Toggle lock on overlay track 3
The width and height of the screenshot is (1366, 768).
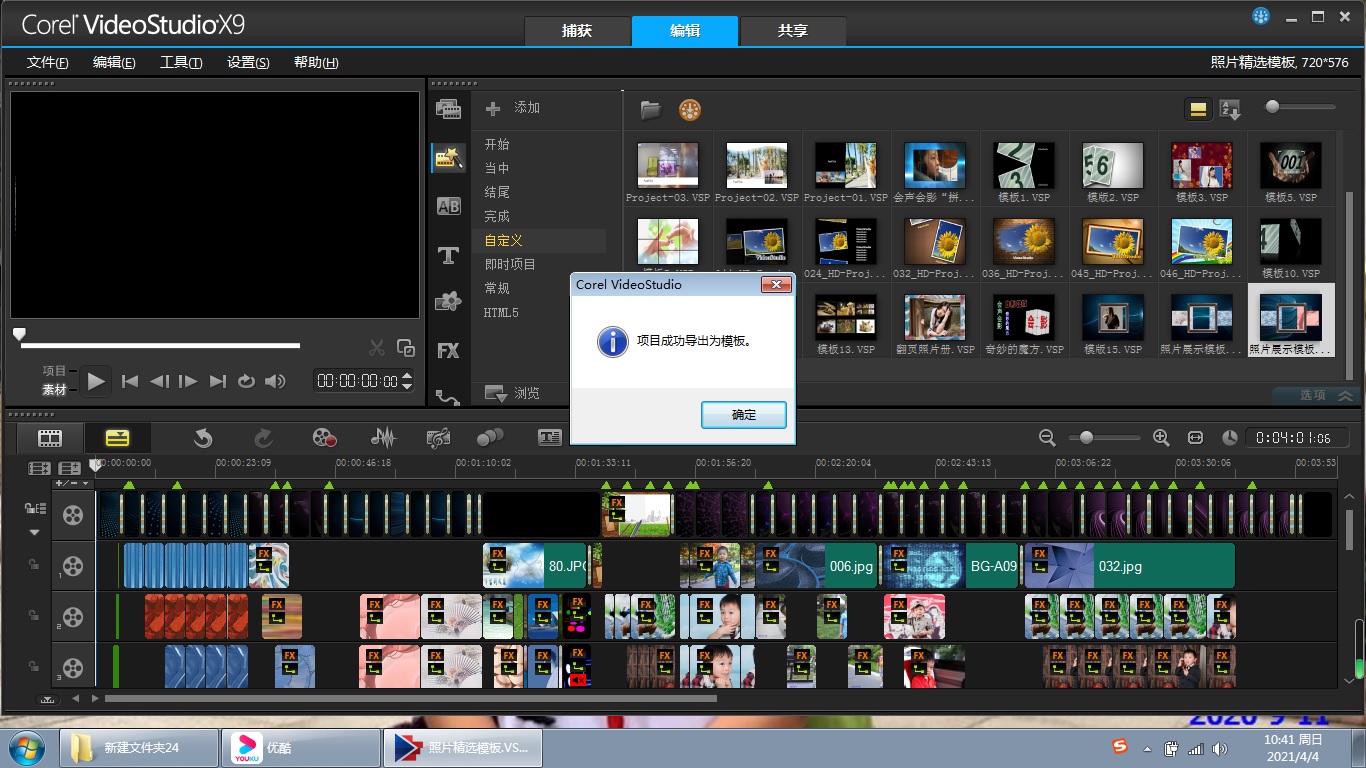[x=34, y=666]
